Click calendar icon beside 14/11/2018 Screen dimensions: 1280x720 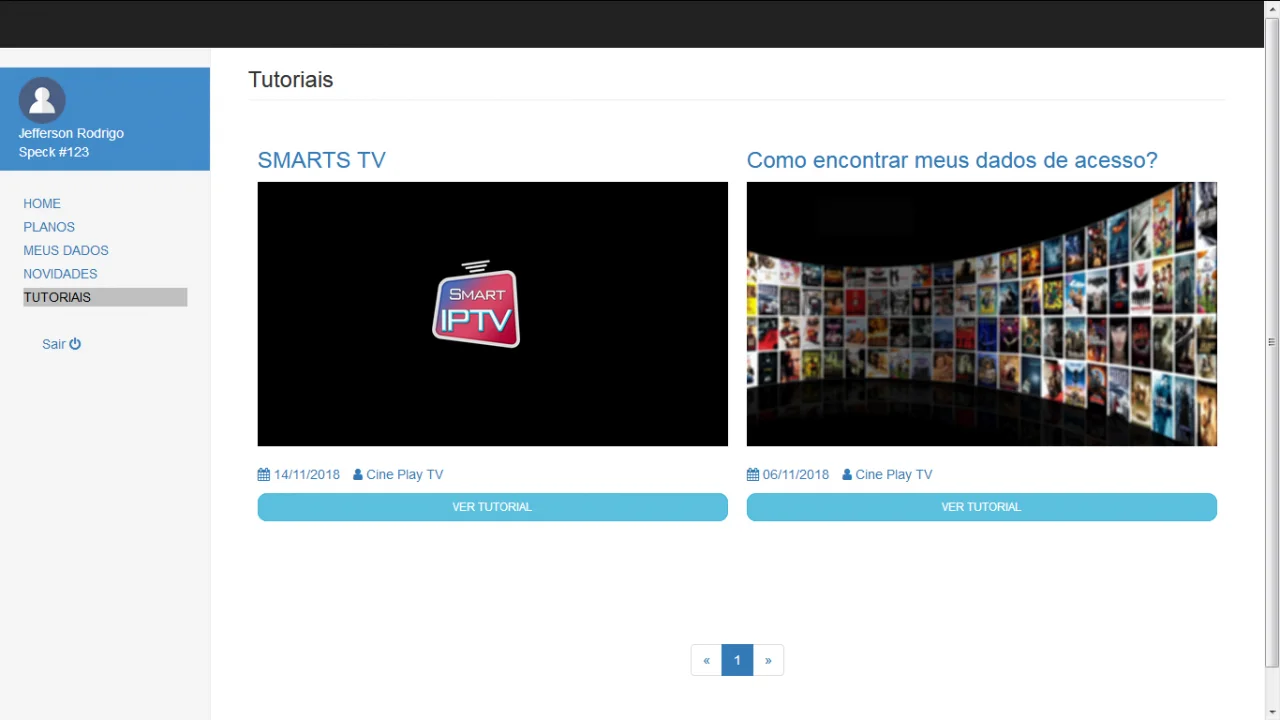(264, 475)
